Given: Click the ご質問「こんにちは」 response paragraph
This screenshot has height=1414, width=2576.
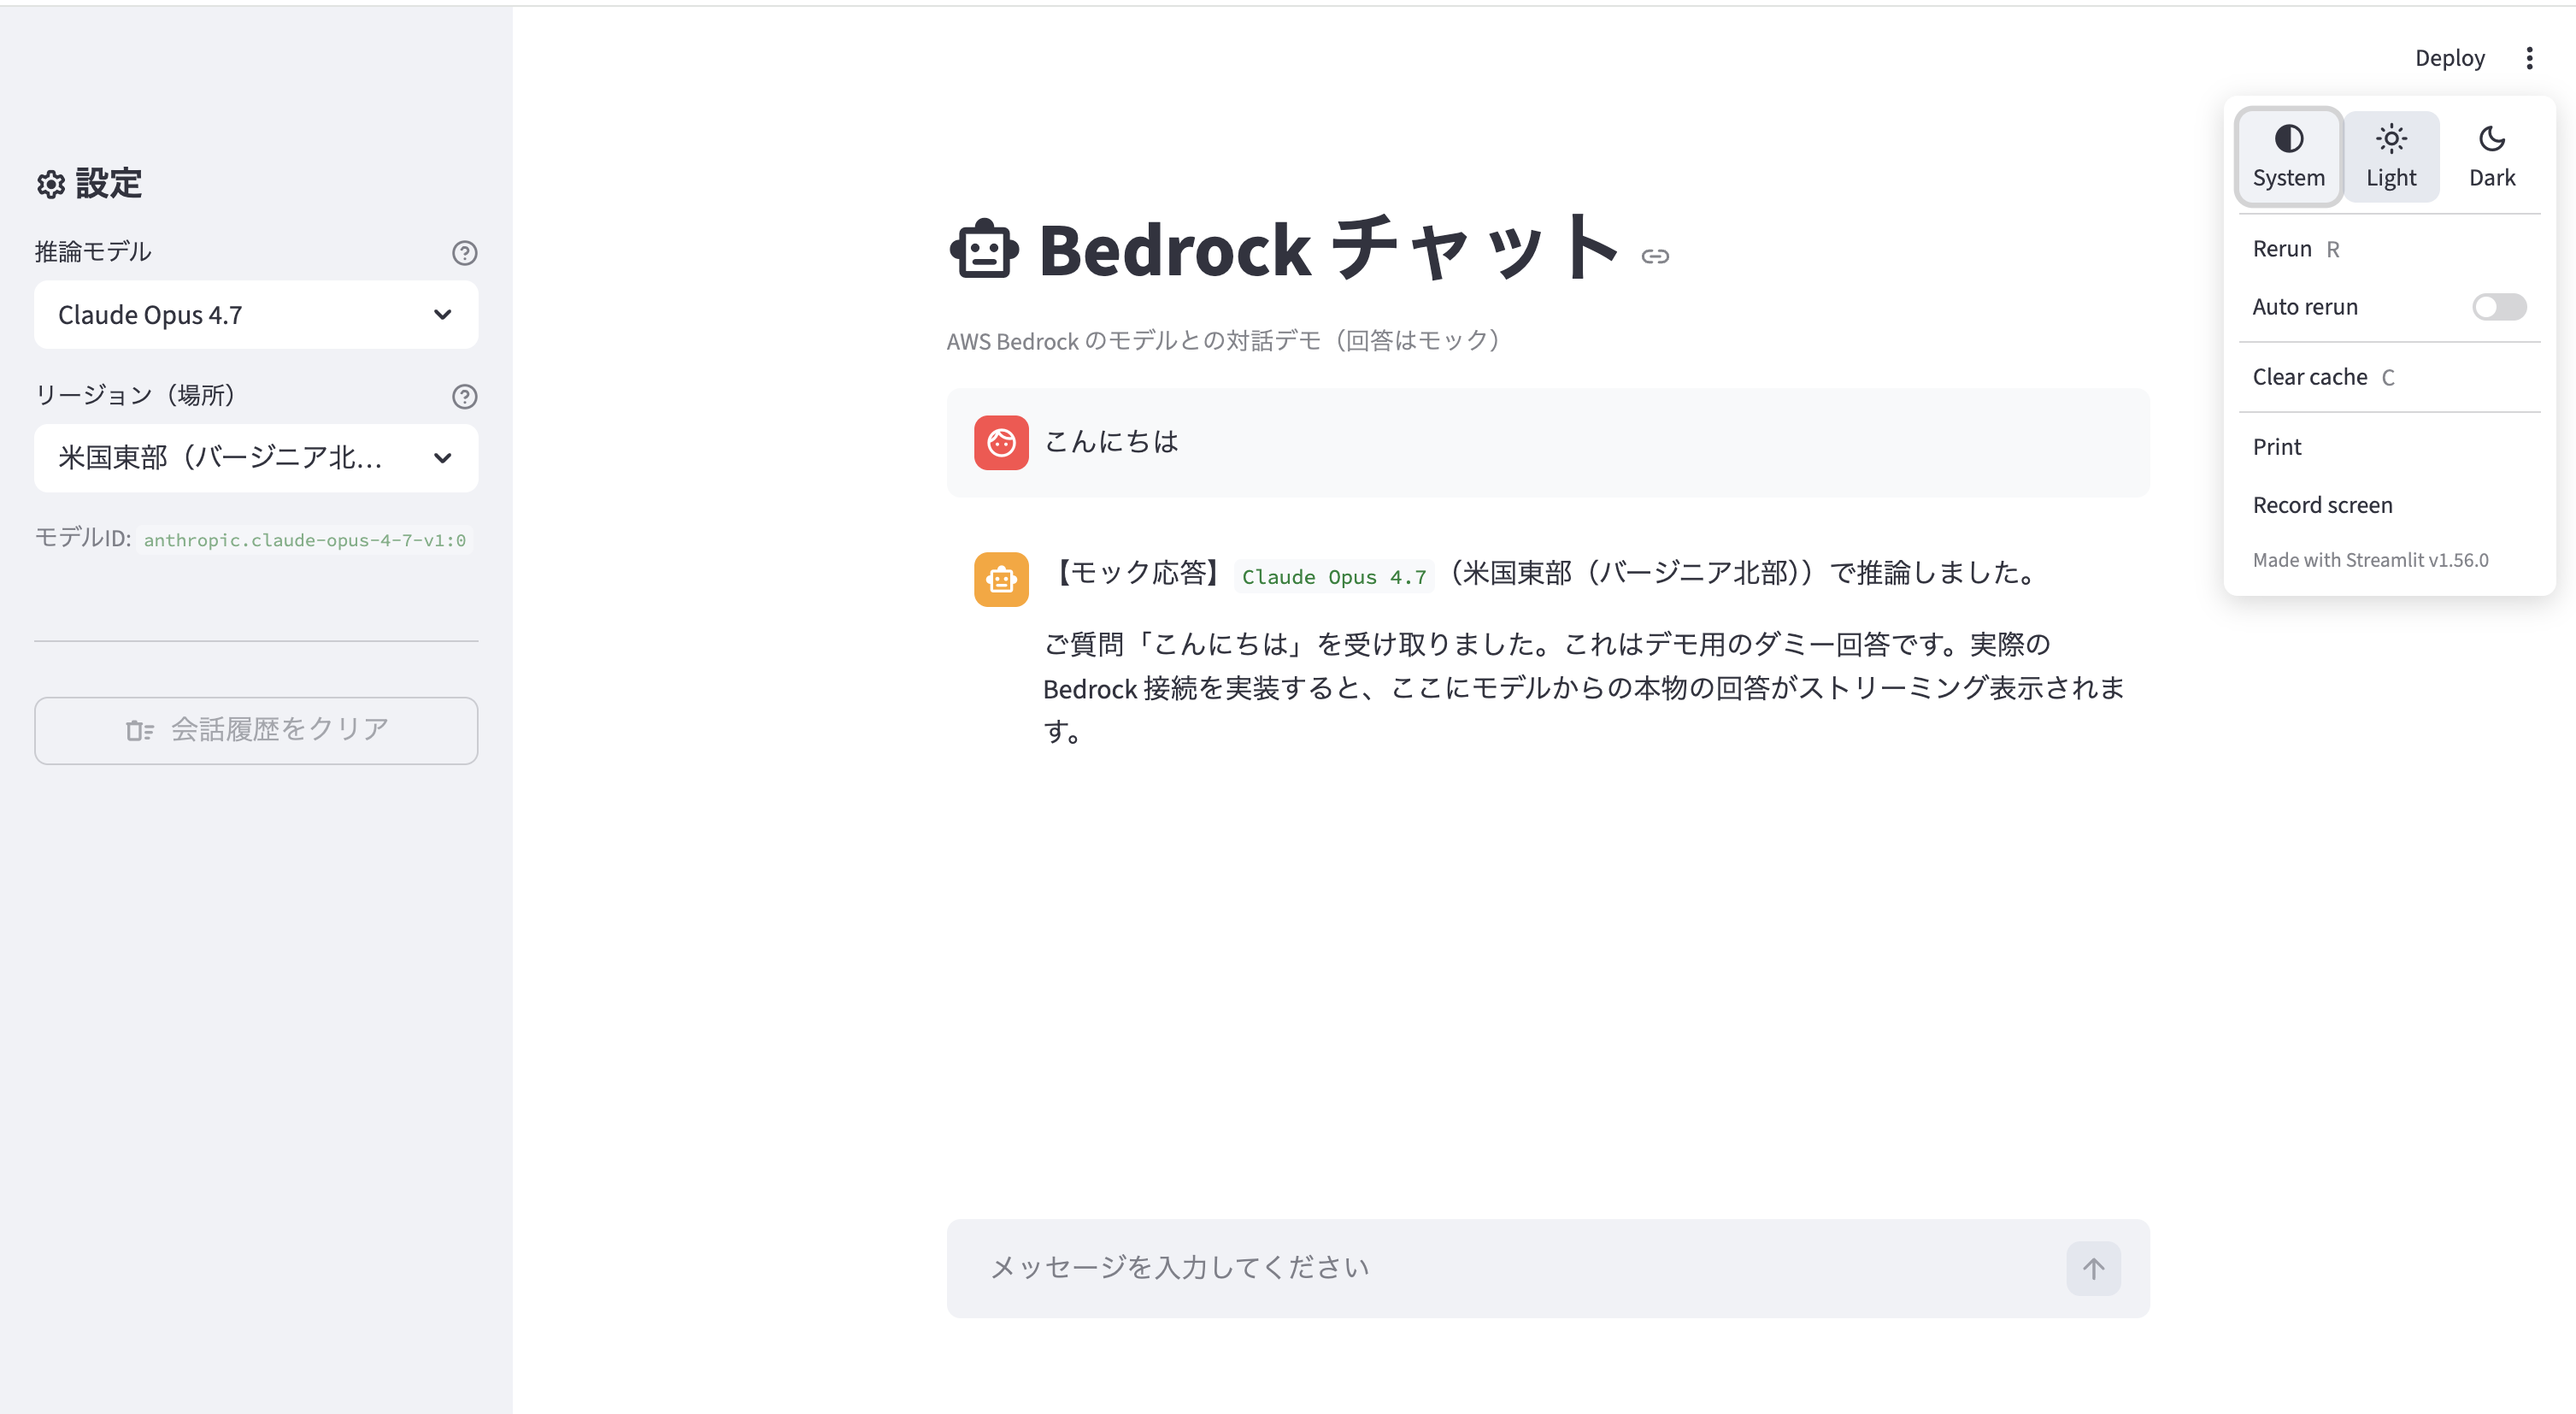Looking at the screenshot, I should point(1584,688).
